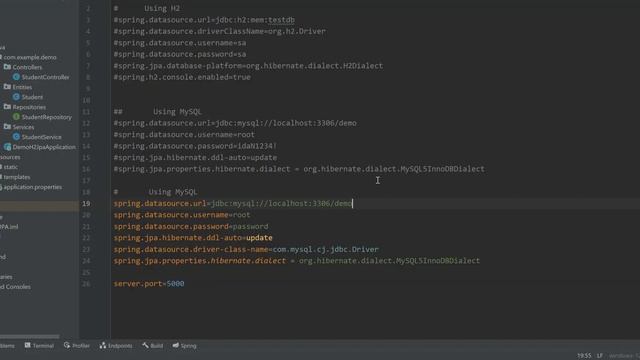Select DemoH2JpaApplication in project tree
Viewport: 640px width, 360px height.
[44, 147]
